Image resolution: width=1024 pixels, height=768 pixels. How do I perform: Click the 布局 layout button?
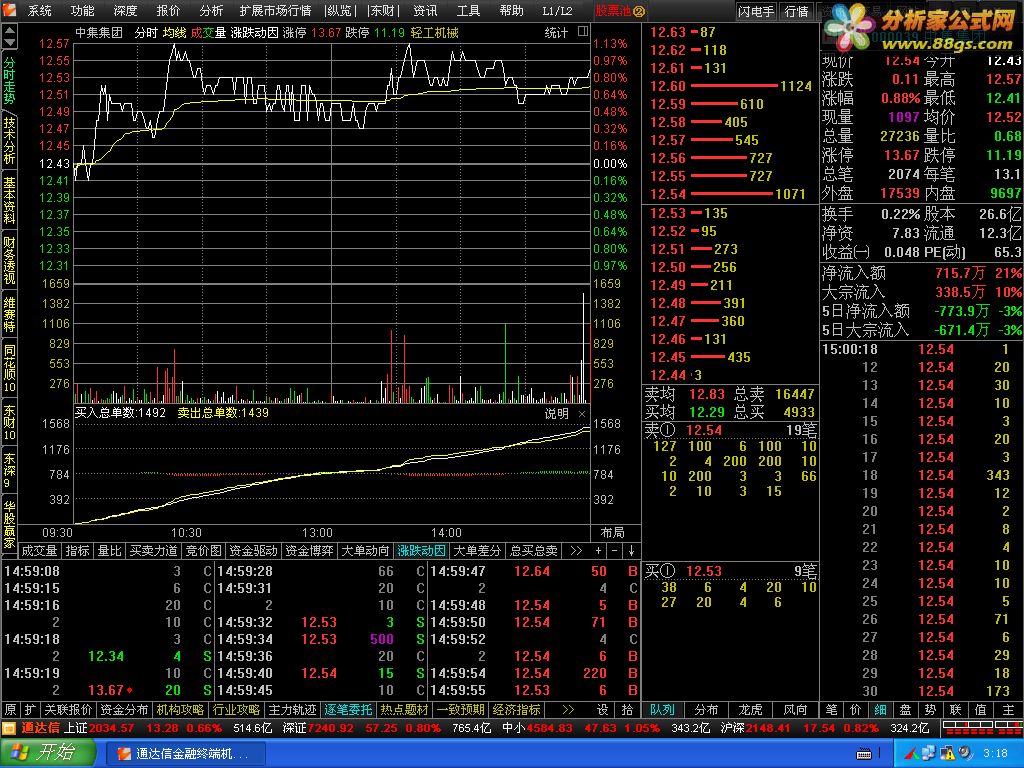coord(612,533)
